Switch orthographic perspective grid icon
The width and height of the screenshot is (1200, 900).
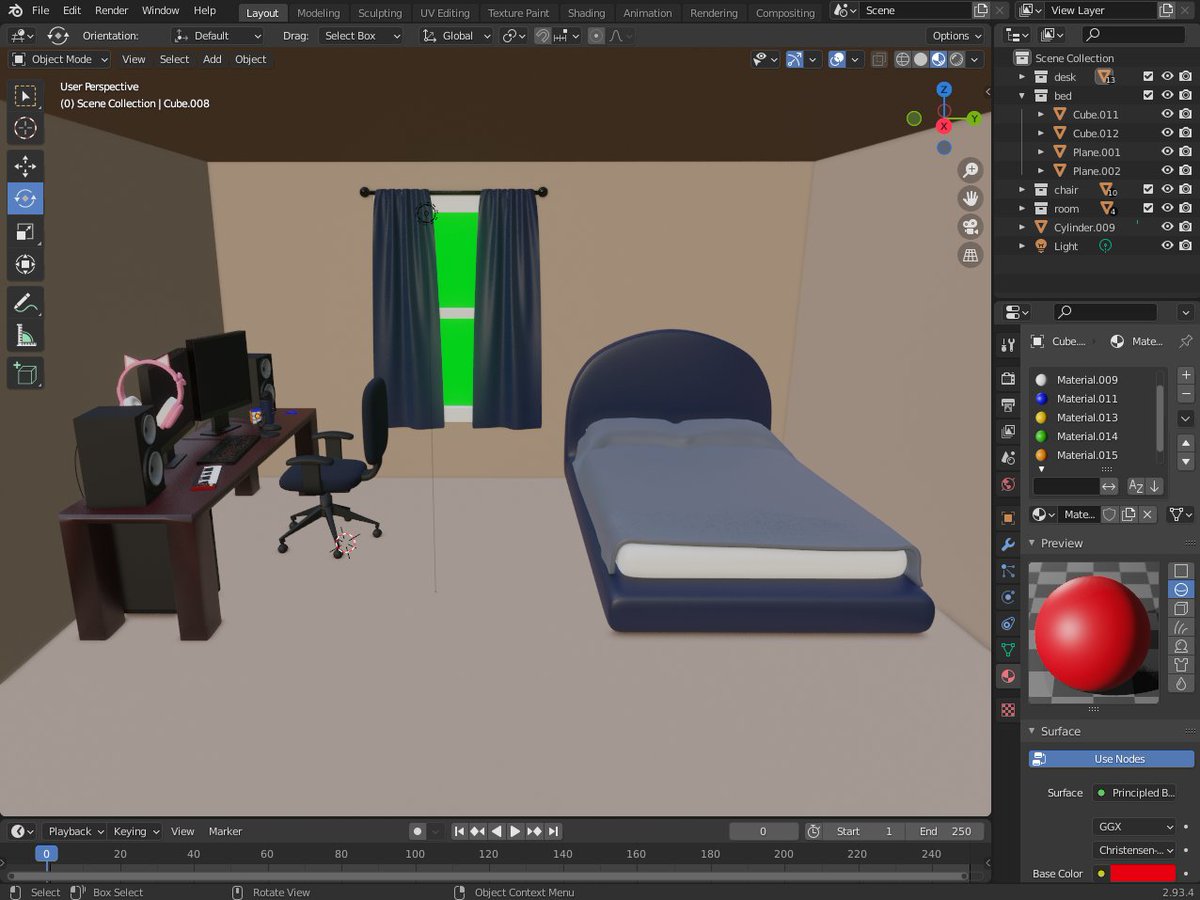coord(969,255)
